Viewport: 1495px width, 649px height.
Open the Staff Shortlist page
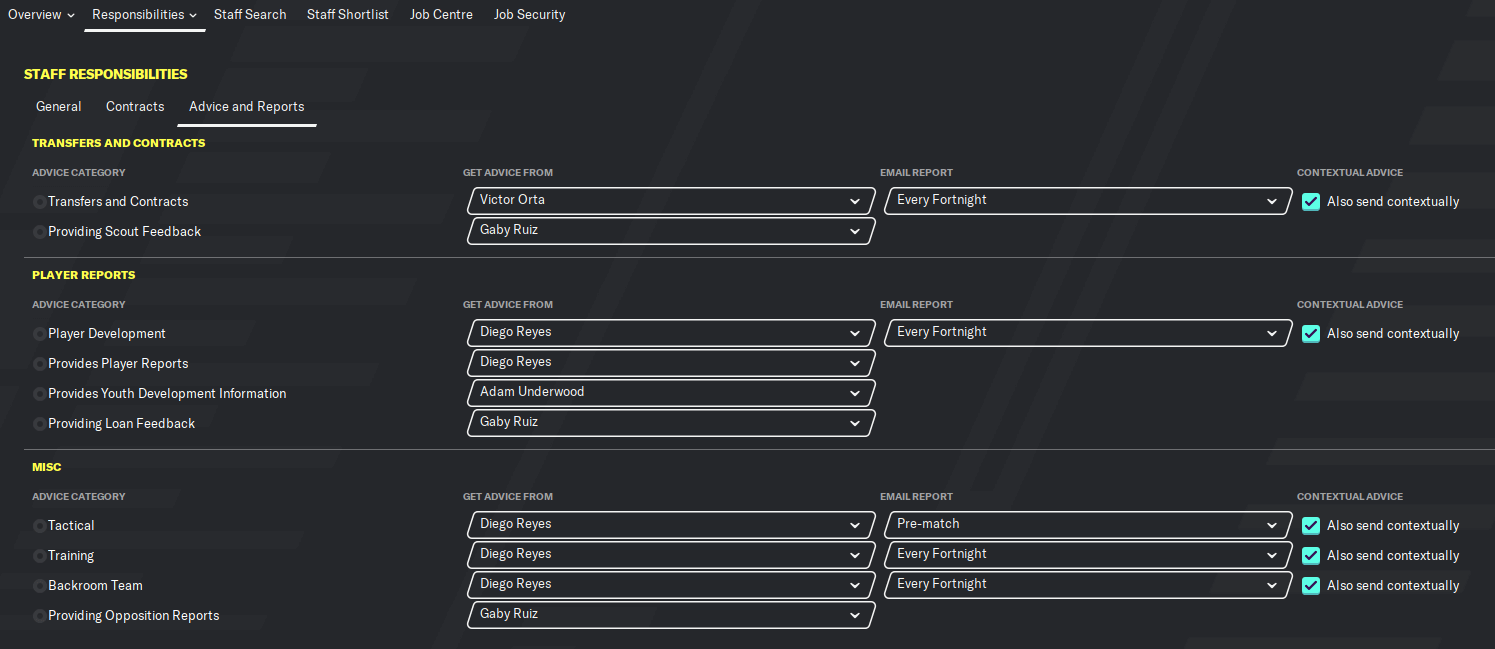[348, 15]
